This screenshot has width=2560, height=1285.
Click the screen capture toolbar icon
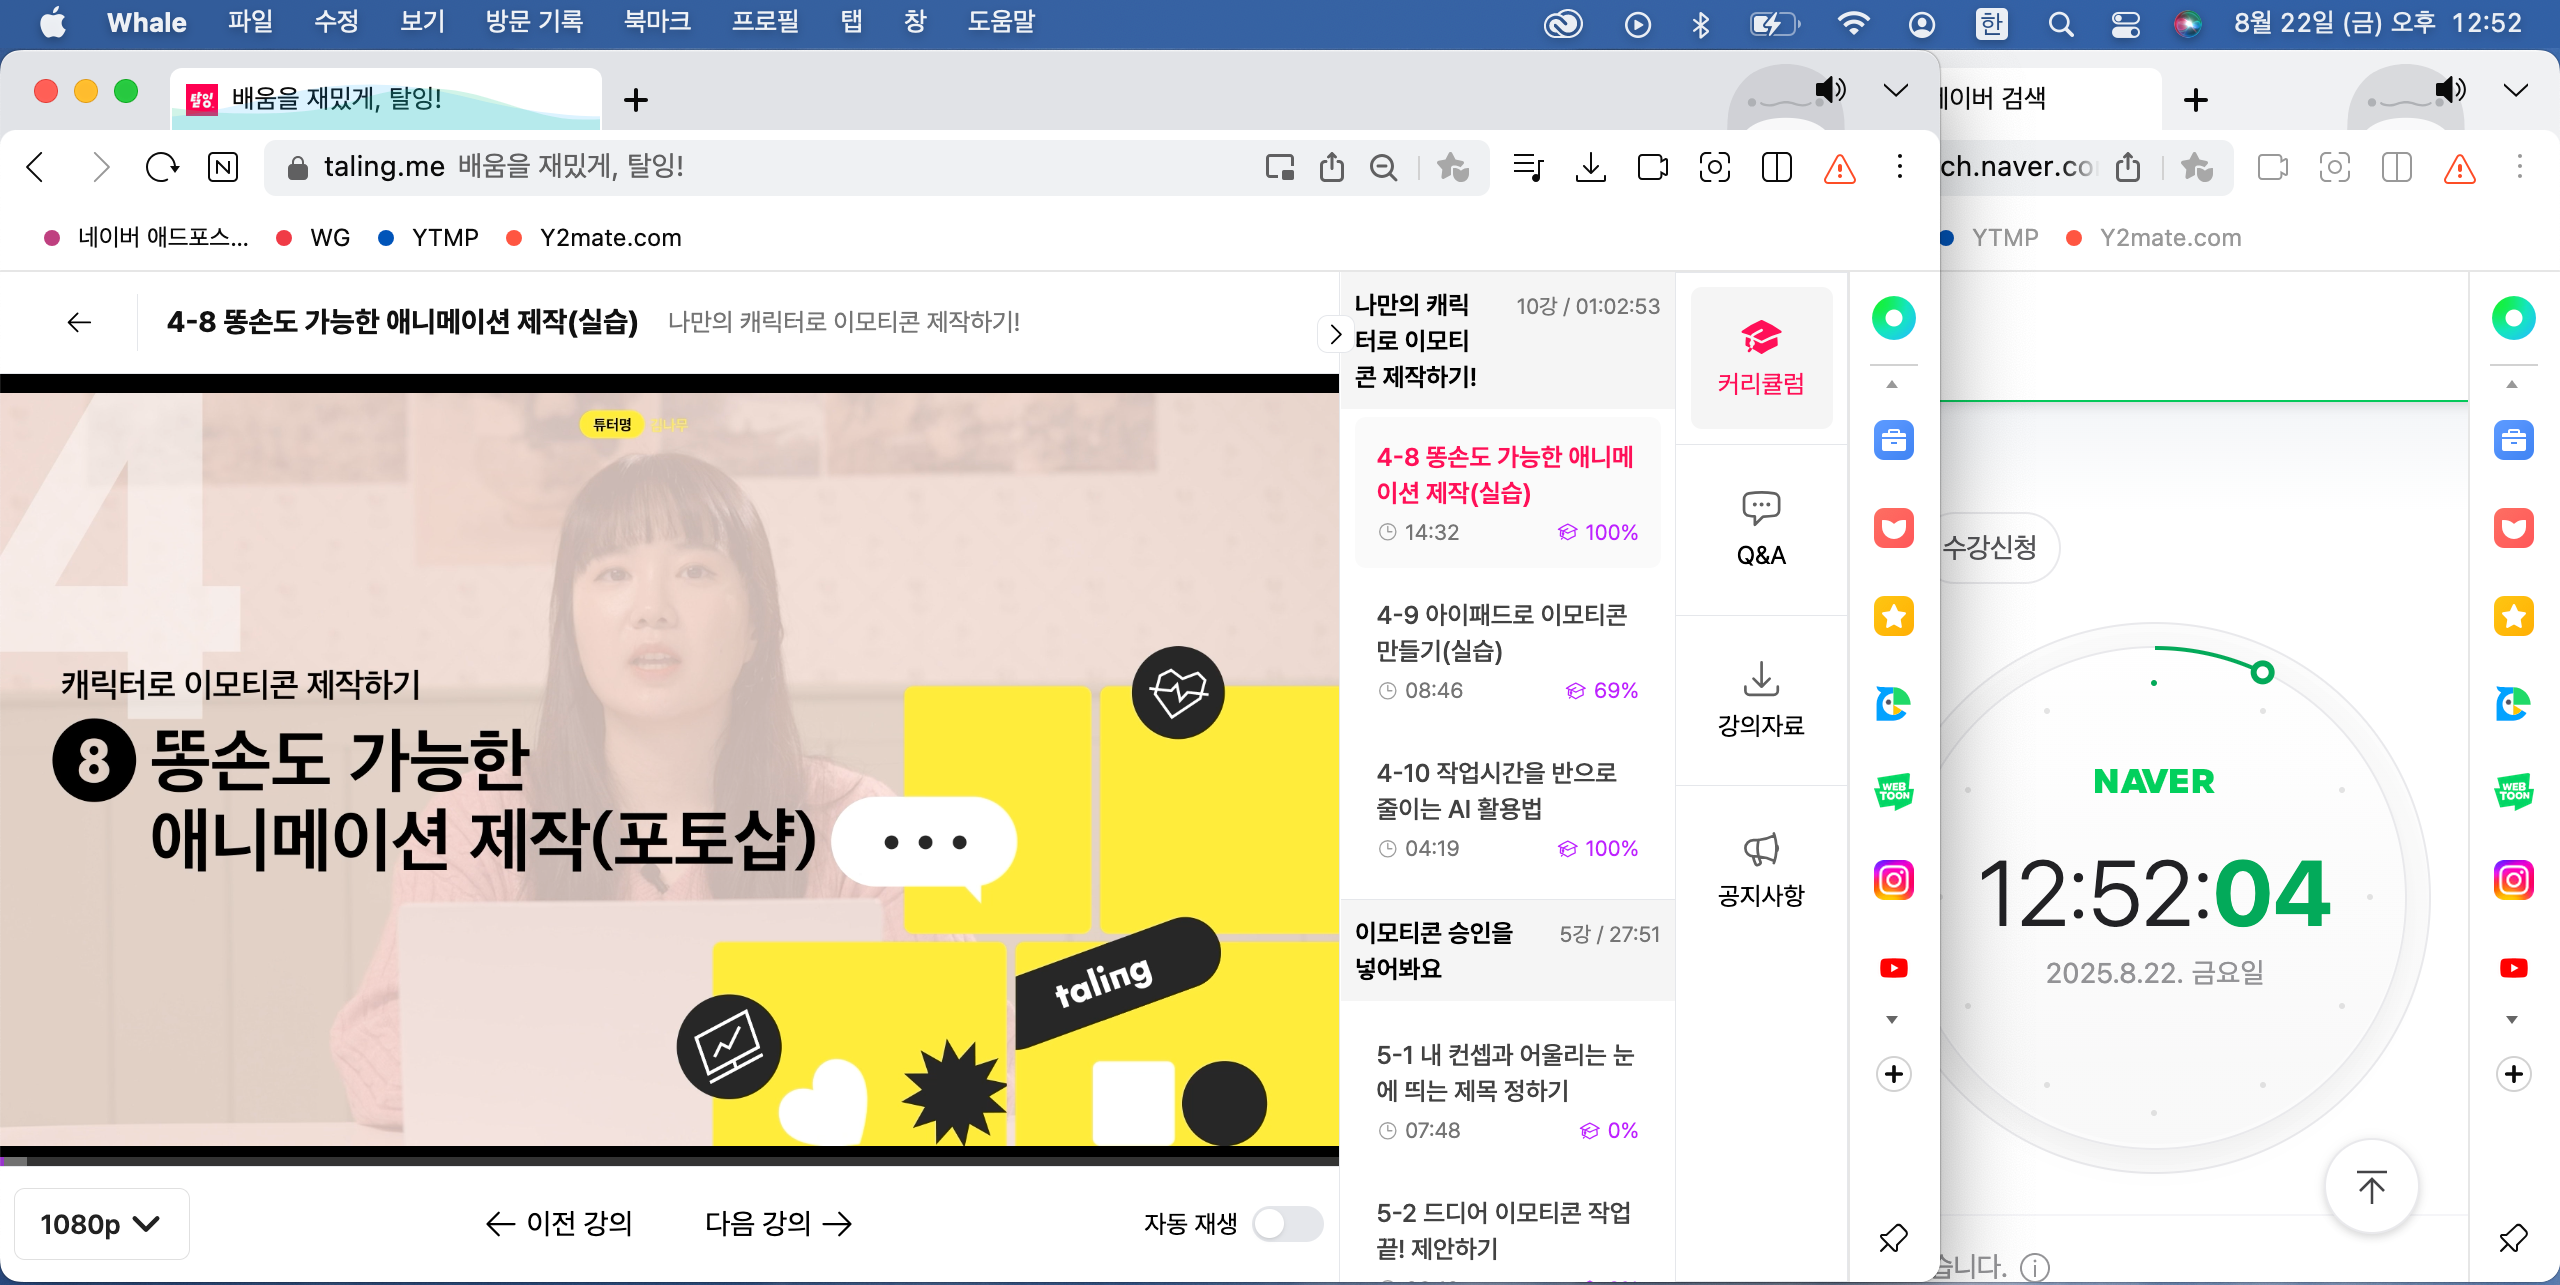[1714, 167]
